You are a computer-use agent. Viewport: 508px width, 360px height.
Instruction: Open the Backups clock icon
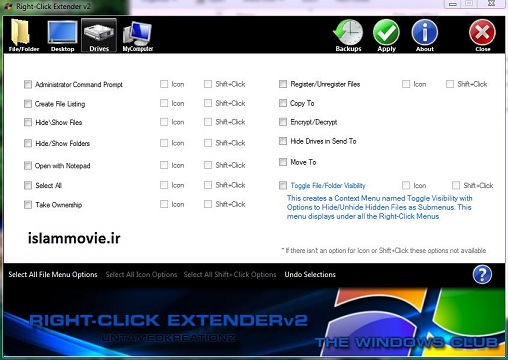point(348,36)
